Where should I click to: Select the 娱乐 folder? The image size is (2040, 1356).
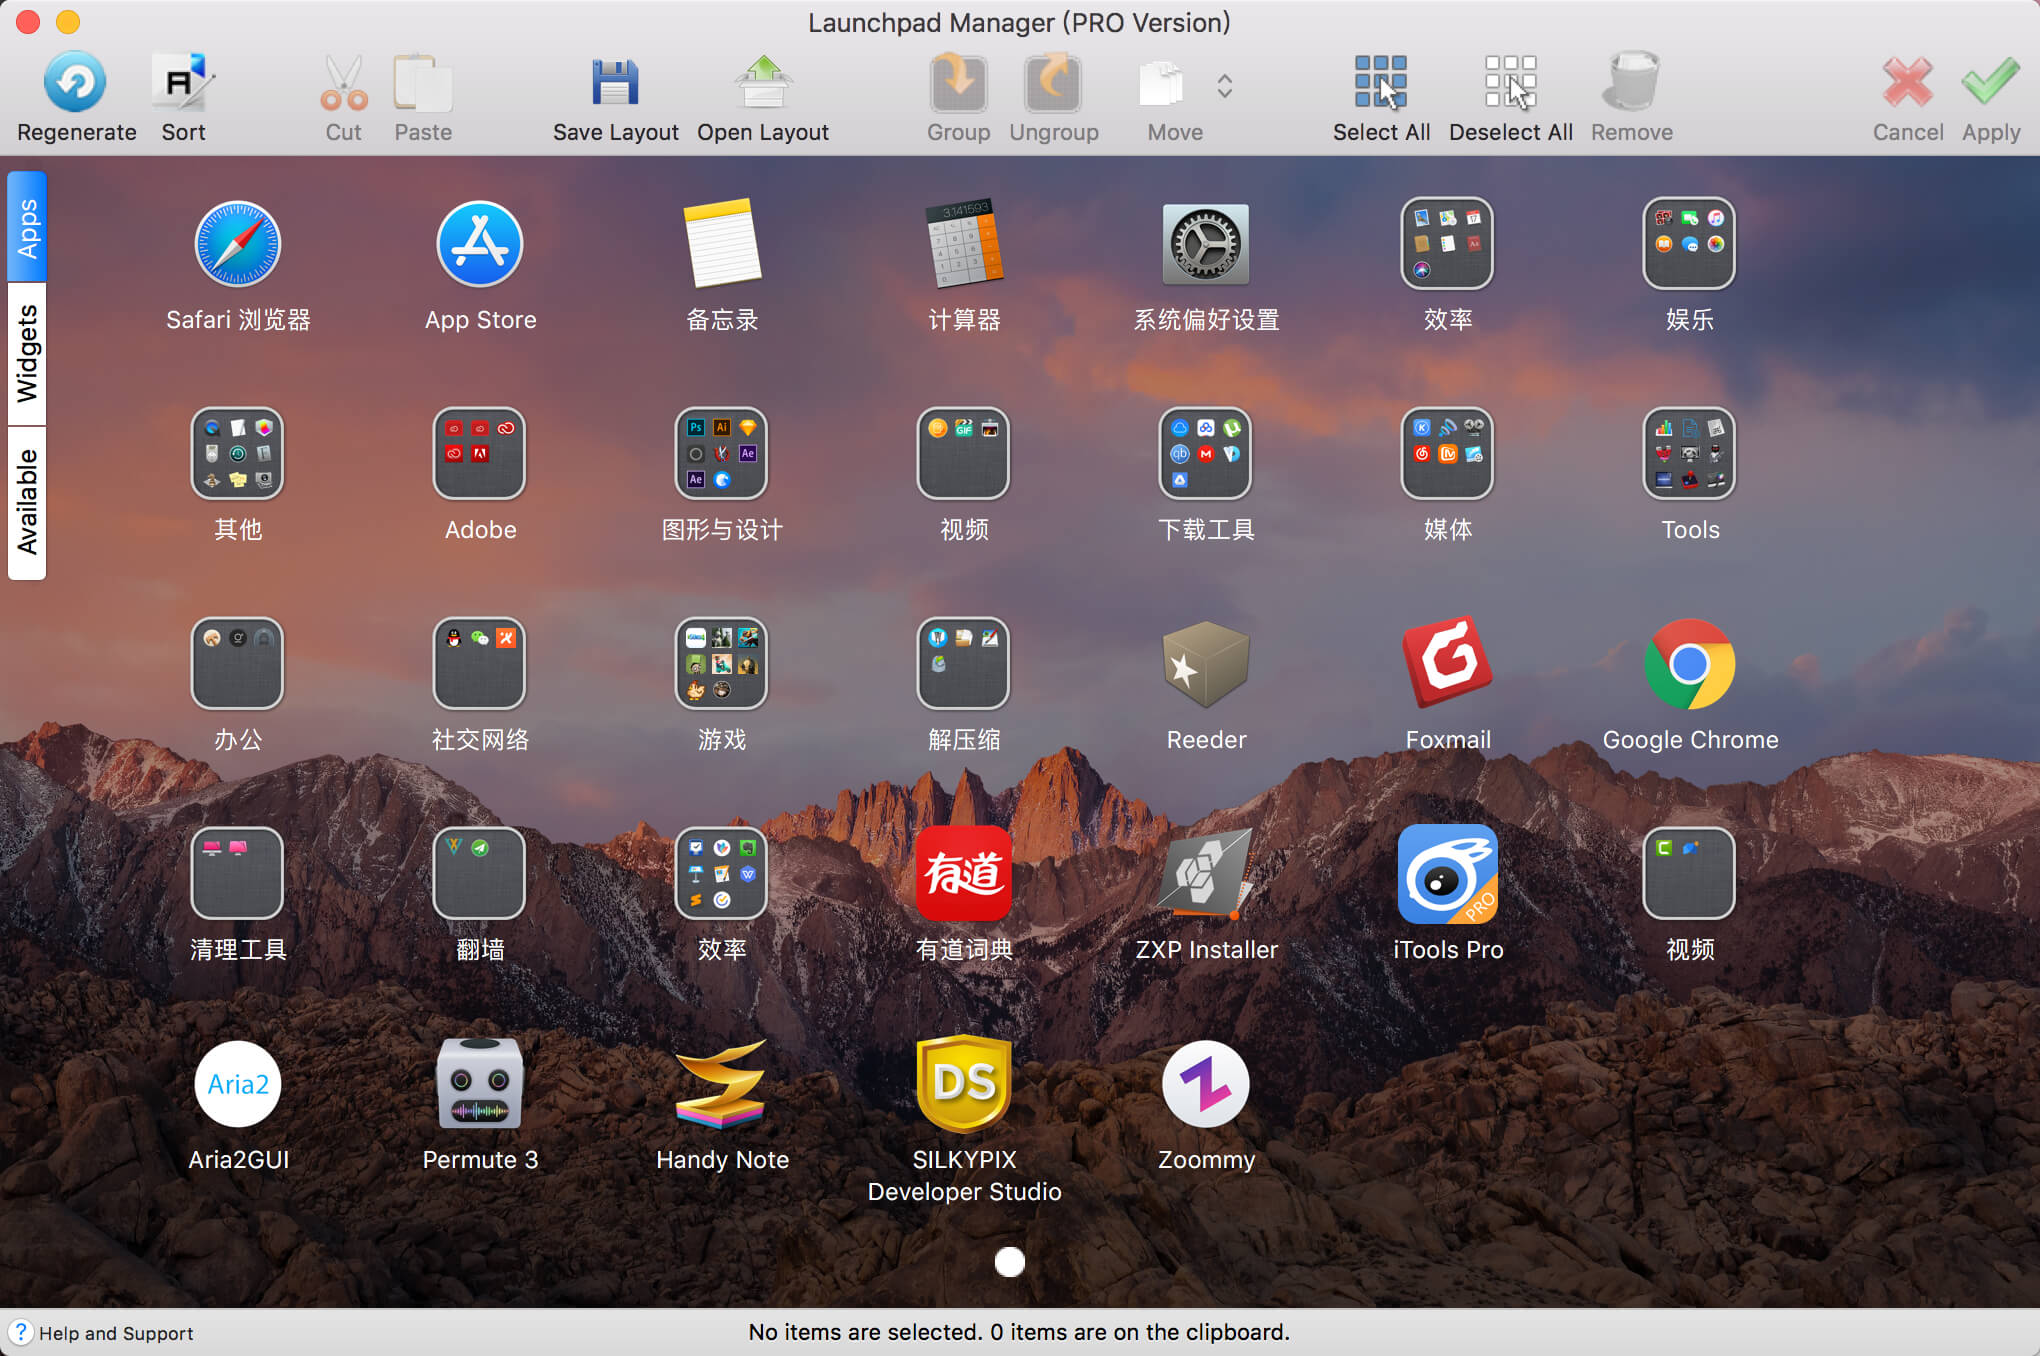[1689, 244]
